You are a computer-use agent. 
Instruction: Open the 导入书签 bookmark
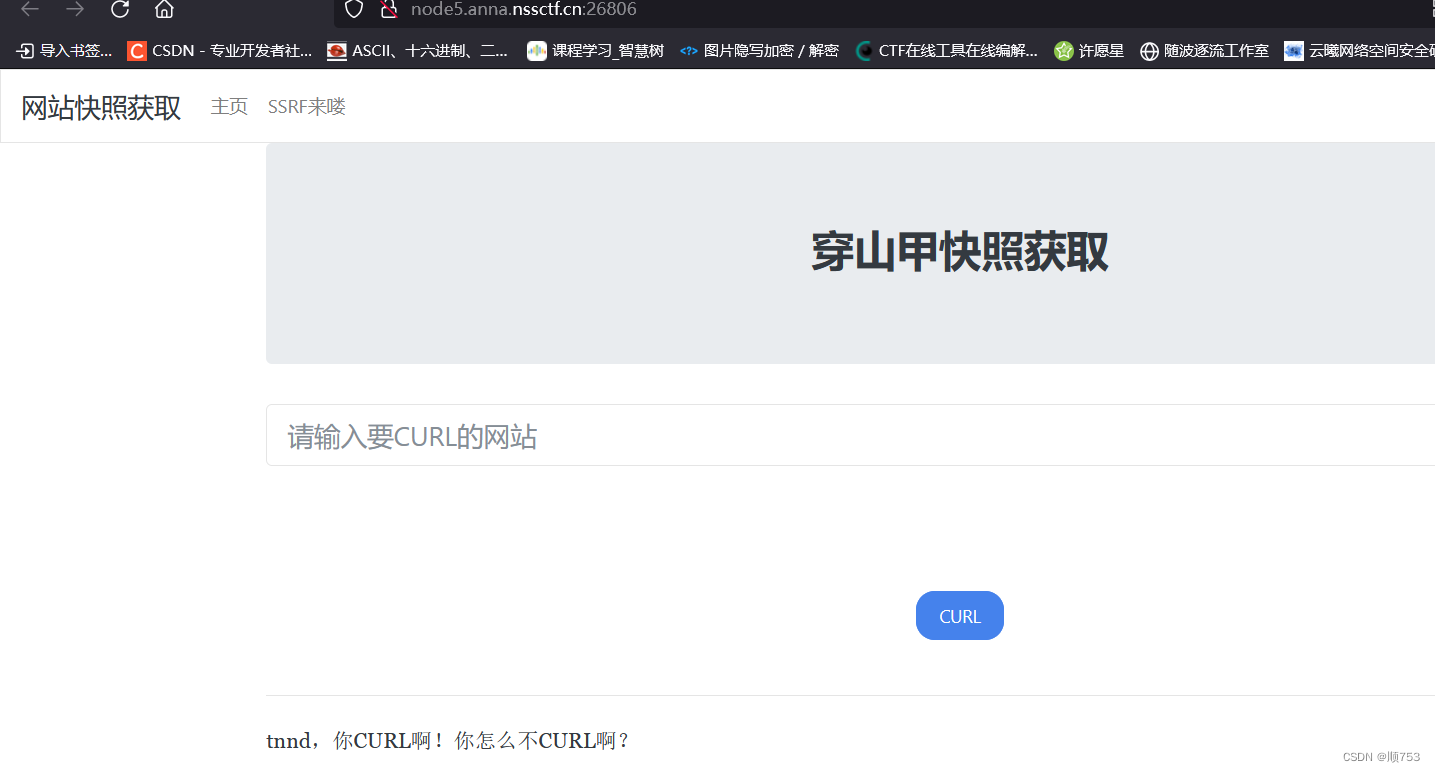64,51
